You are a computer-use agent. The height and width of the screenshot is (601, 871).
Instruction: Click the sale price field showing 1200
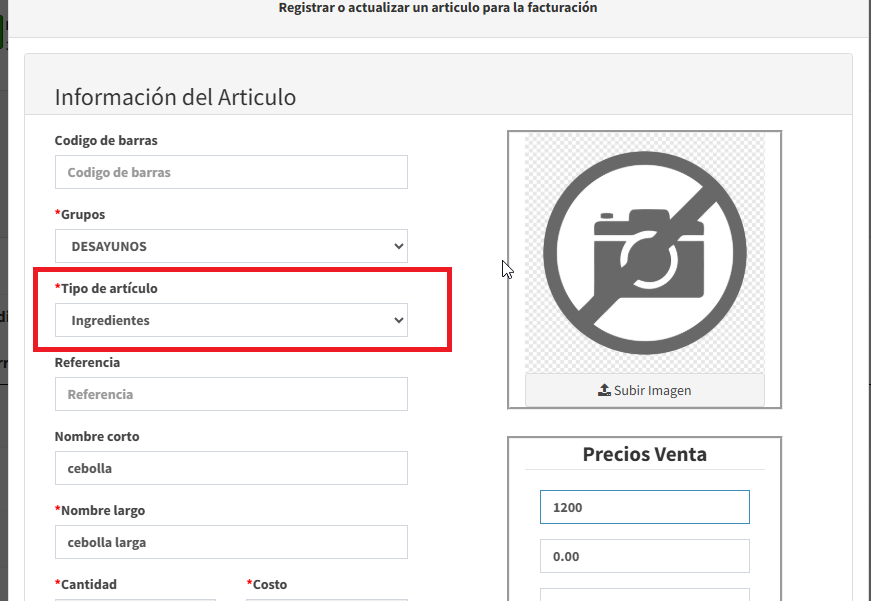point(644,507)
